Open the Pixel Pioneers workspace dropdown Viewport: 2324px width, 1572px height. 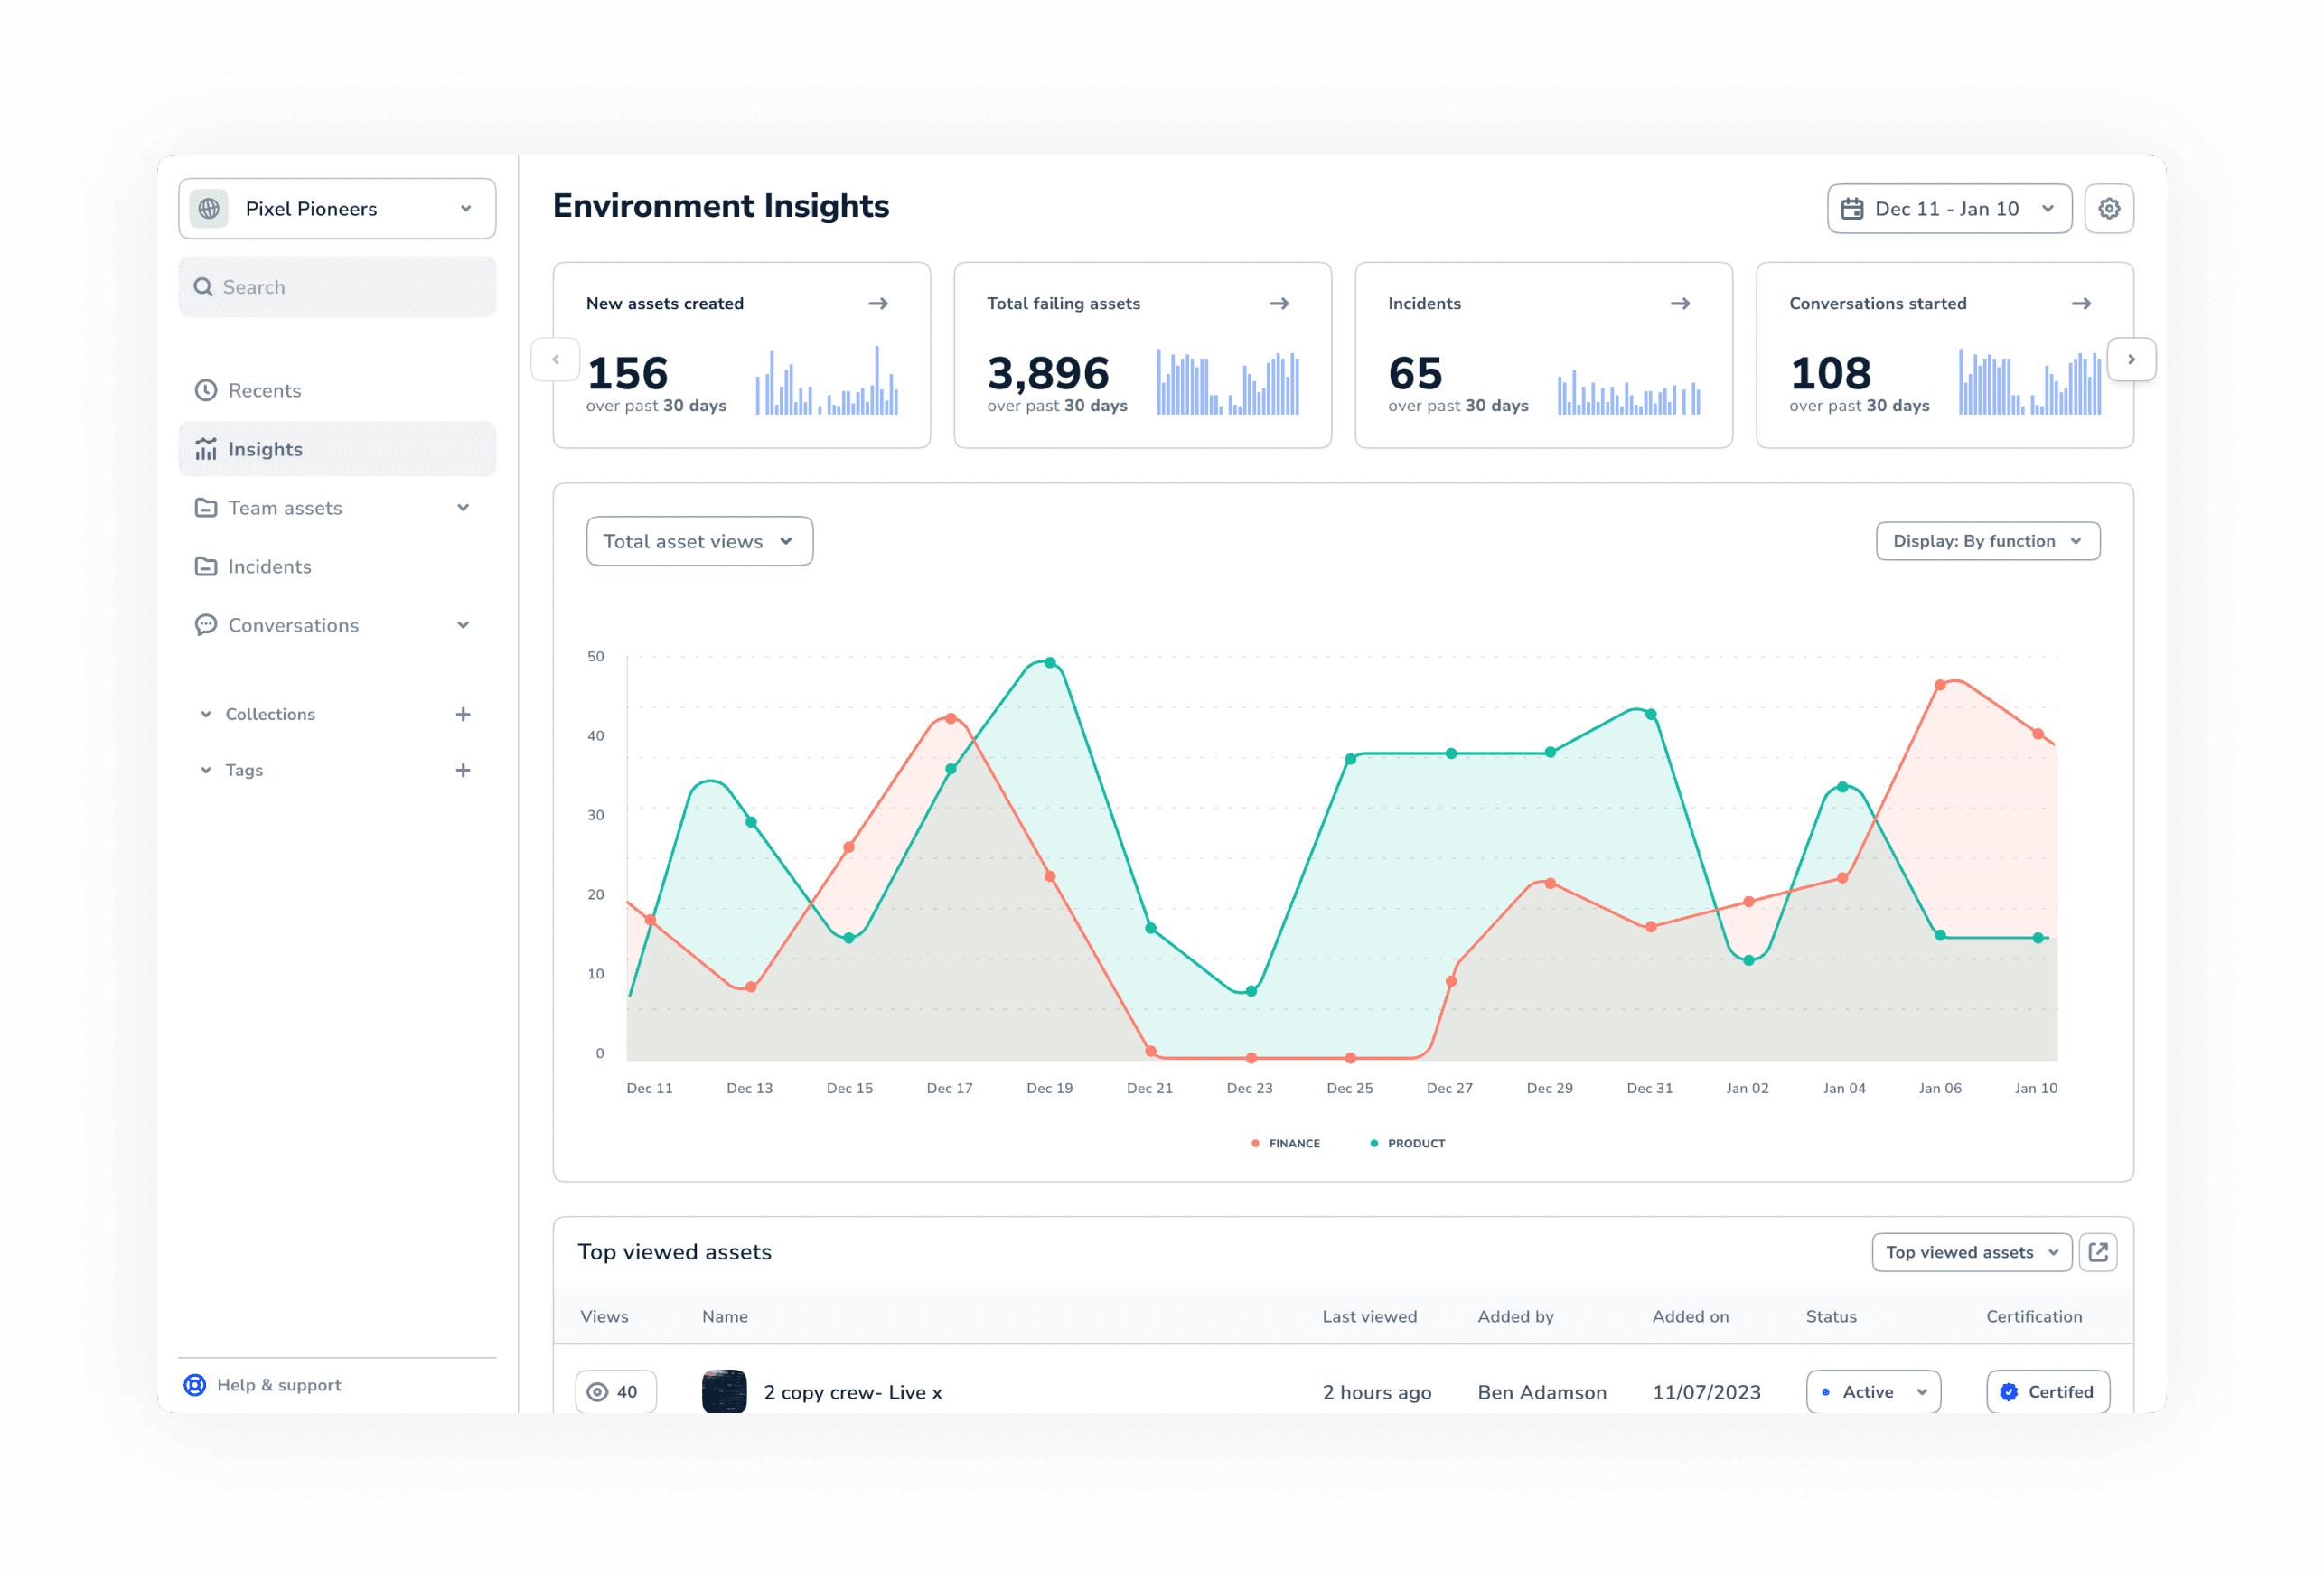tap(337, 209)
